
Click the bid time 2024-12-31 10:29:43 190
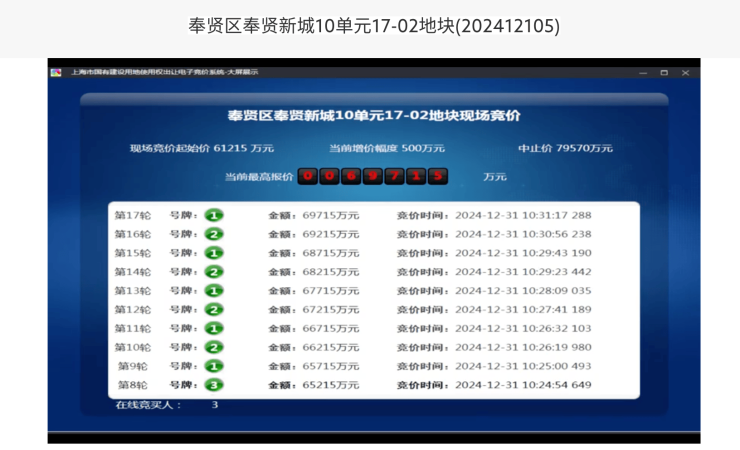523,253
